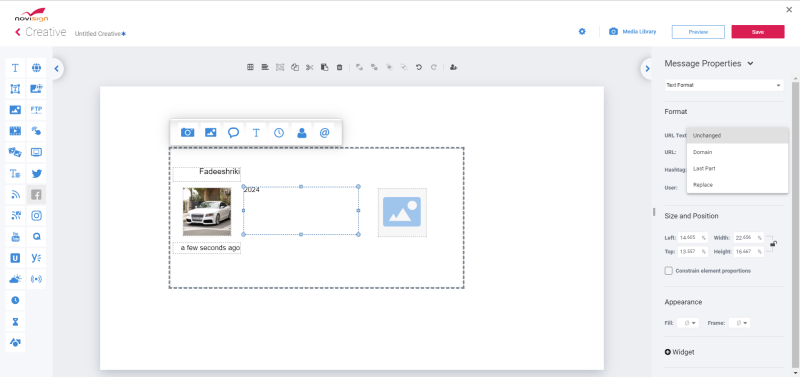The height and width of the screenshot is (377, 800).
Task: Collapse the left widget panel arrow
Action: point(56,68)
